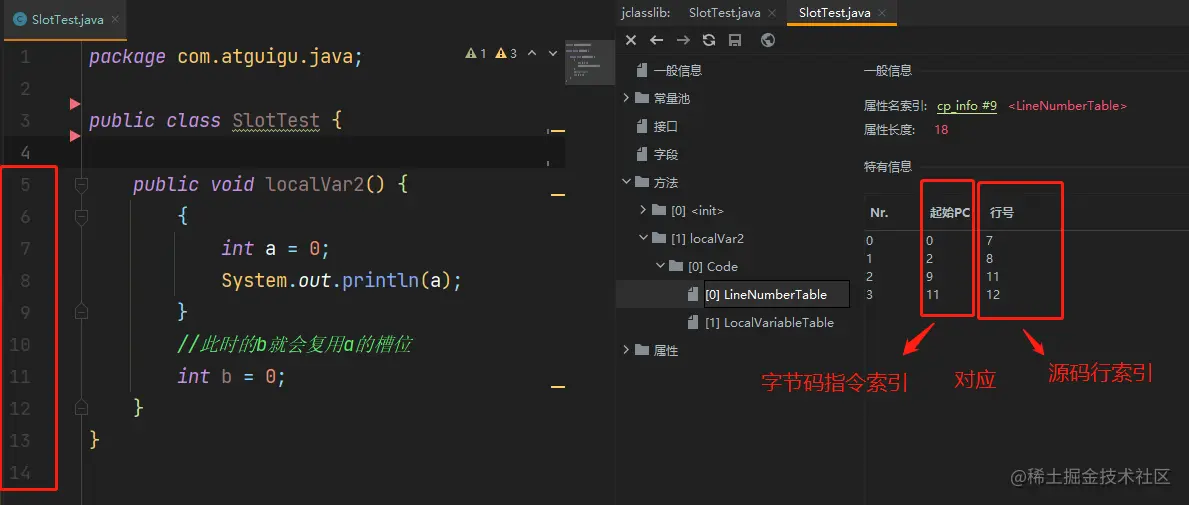1189x505 pixels.
Task: Click the localVar2 method name in code
Action: 315,184
